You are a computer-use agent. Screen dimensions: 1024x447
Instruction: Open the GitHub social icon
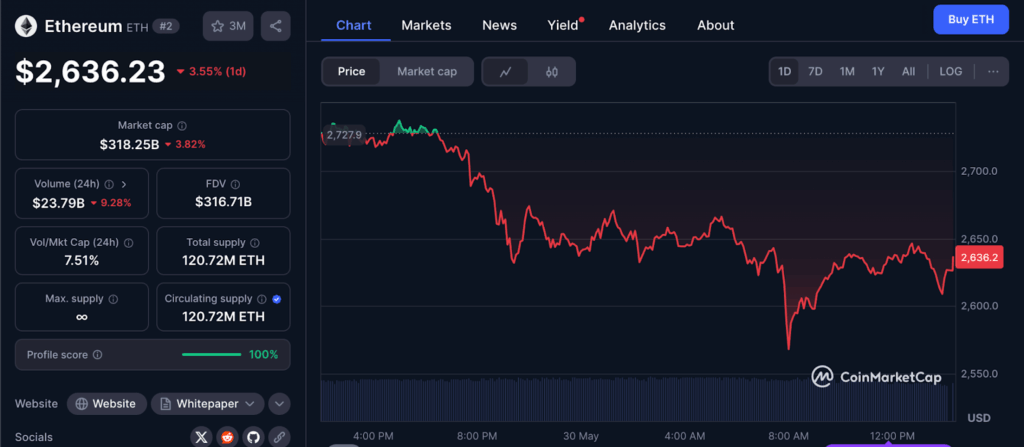pyautogui.click(x=254, y=437)
